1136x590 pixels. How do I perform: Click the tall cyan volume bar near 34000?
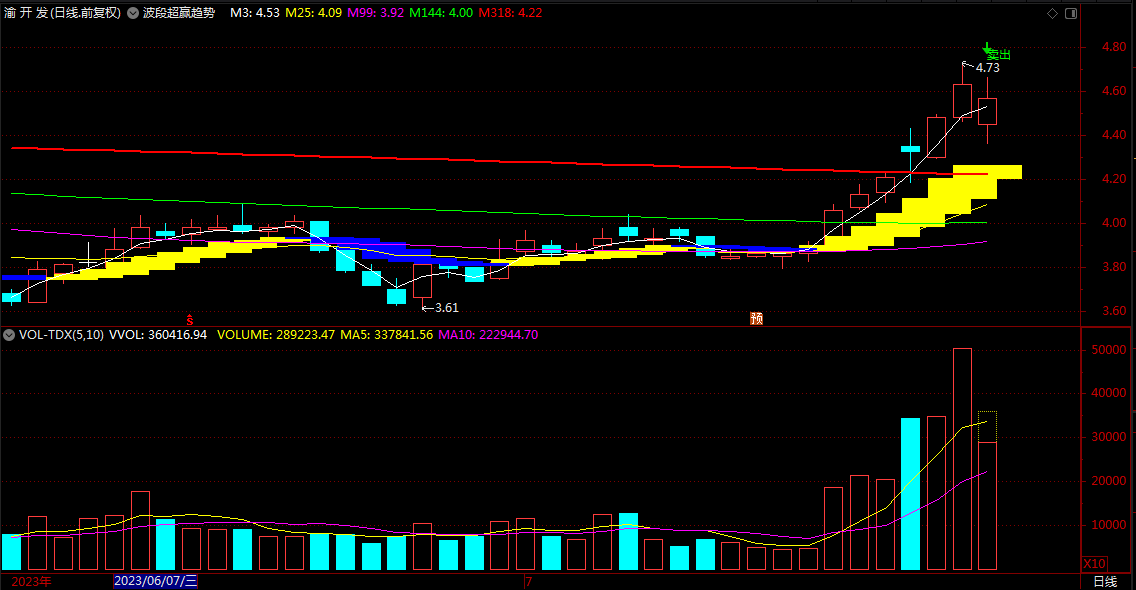(x=911, y=494)
